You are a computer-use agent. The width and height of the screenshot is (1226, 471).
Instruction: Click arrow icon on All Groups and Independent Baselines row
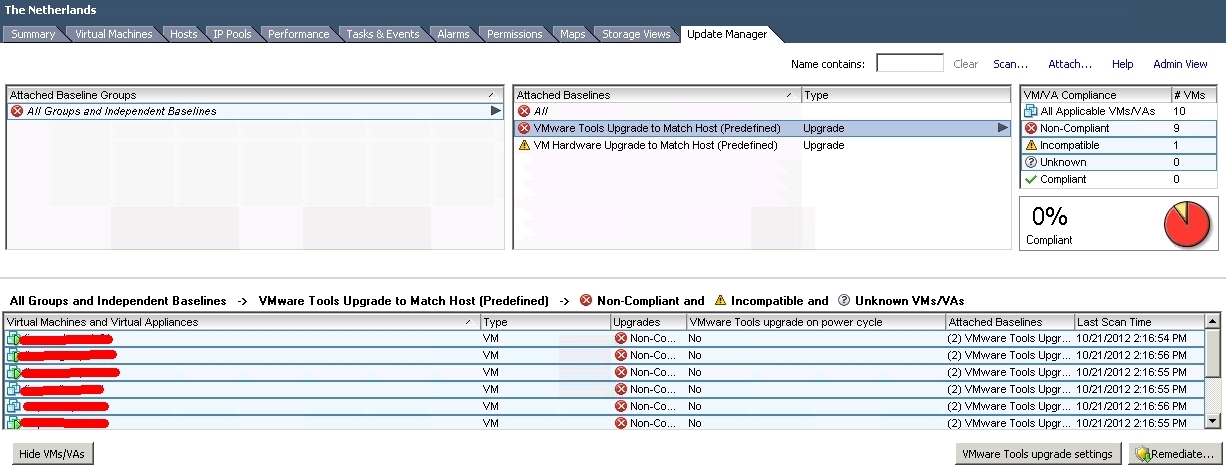495,111
